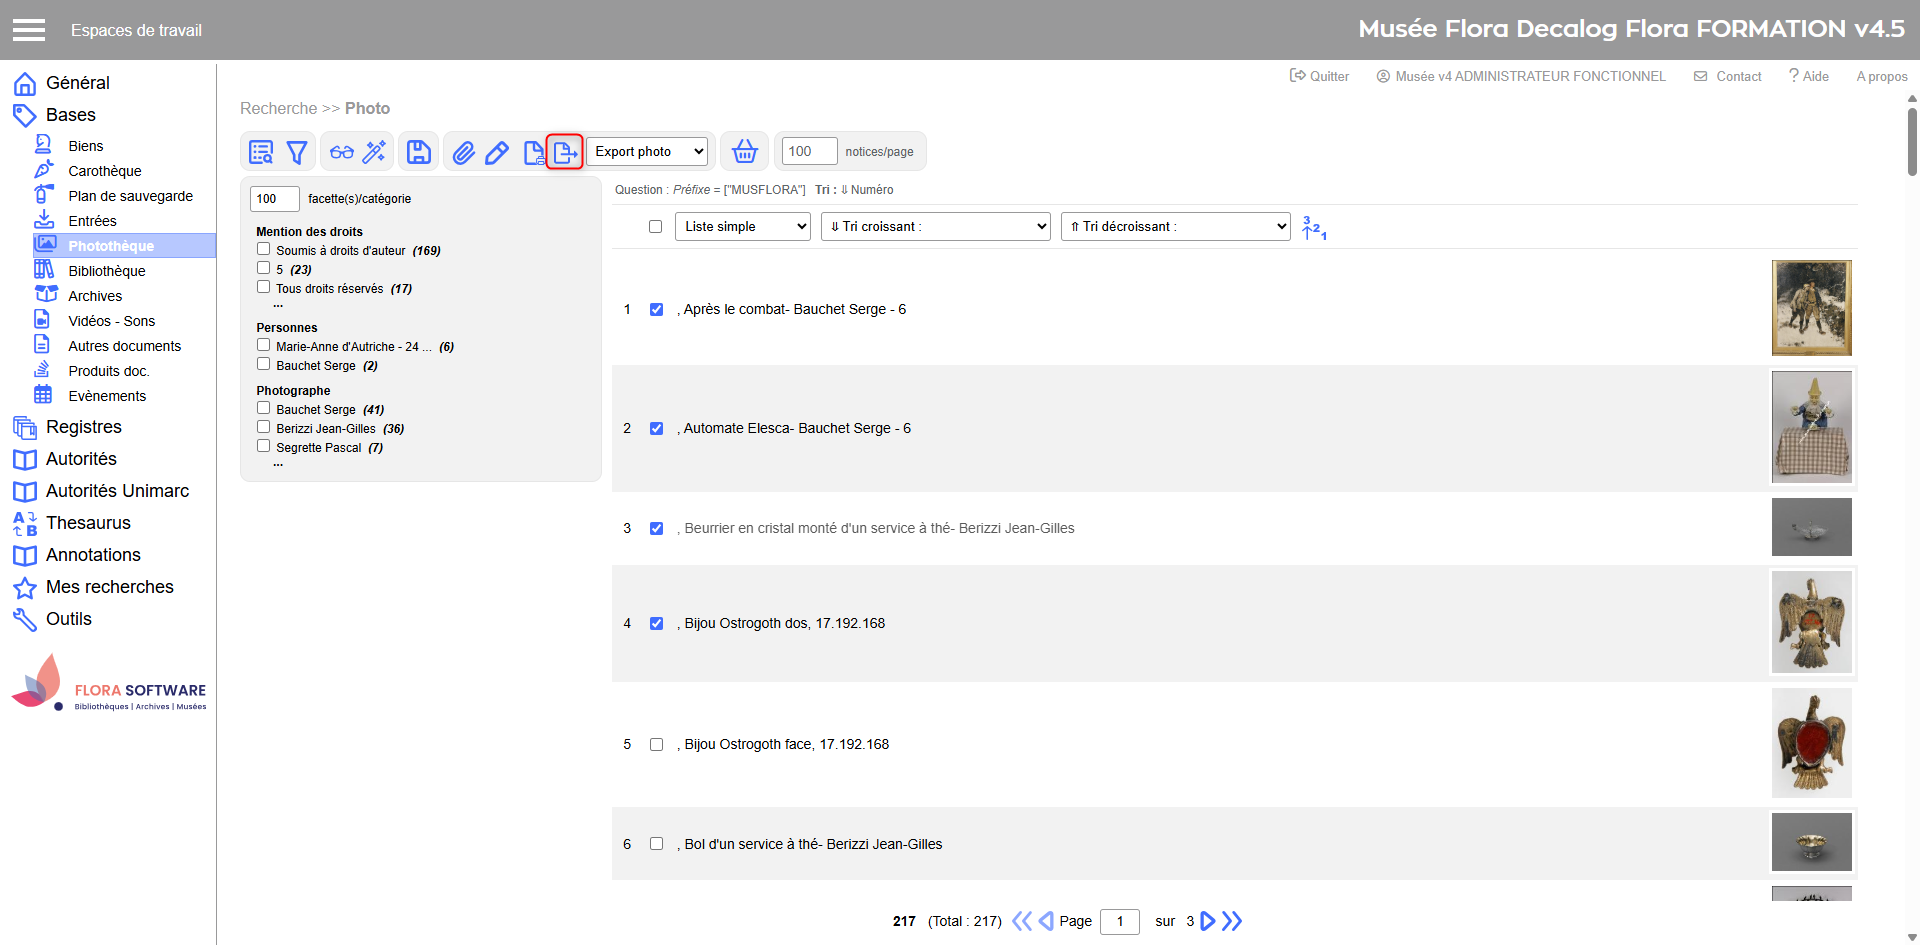This screenshot has height=945, width=1920.
Task: Select the Thesaurus sidebar menu
Action: pos(88,523)
